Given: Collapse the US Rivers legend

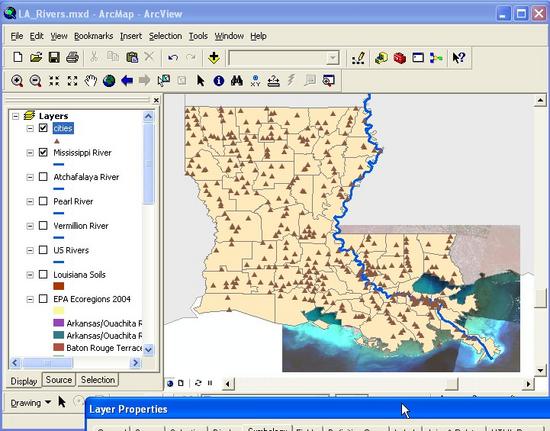Looking at the screenshot, I should (30, 250).
